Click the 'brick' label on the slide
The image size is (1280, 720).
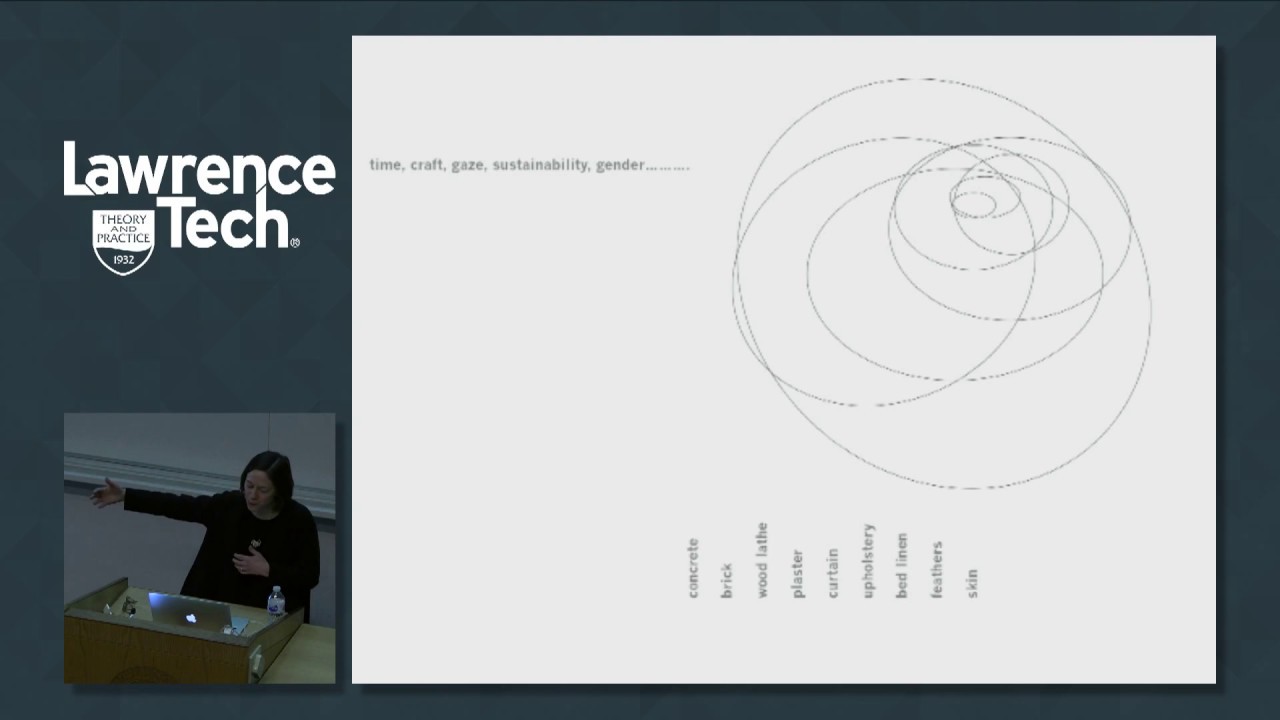tap(727, 581)
